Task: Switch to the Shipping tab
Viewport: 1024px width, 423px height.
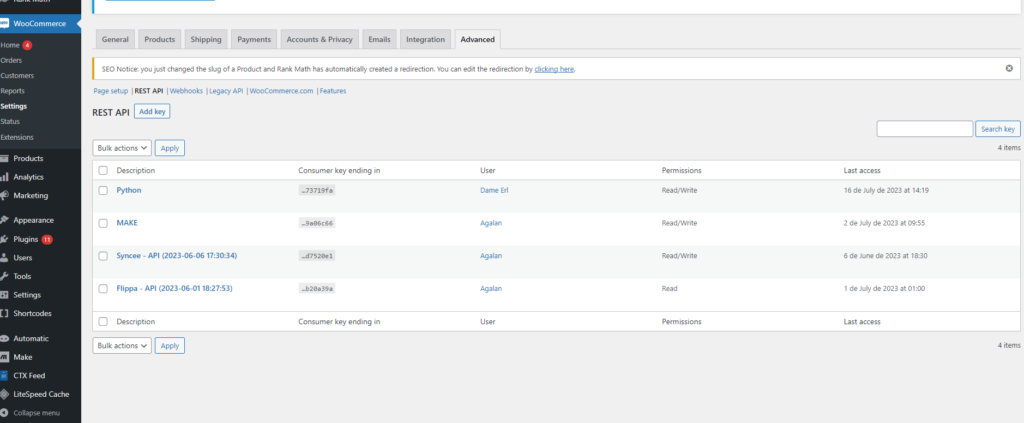Action: click(206, 39)
